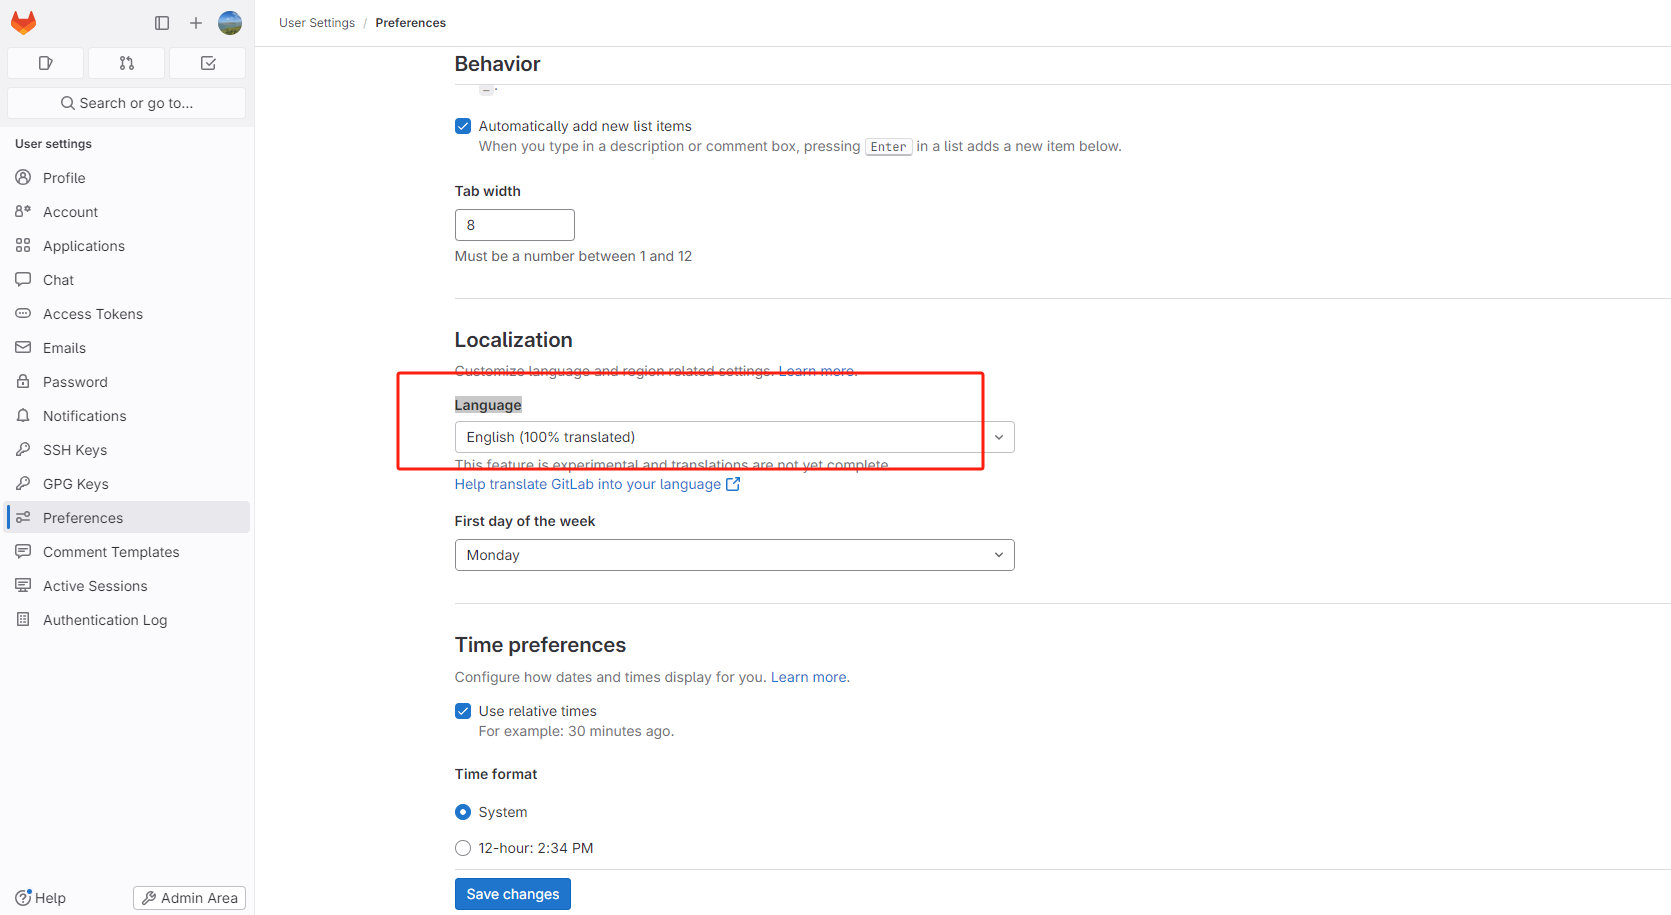The height and width of the screenshot is (915, 1671).
Task: Toggle the sidebar collapse icon
Action: (x=162, y=23)
